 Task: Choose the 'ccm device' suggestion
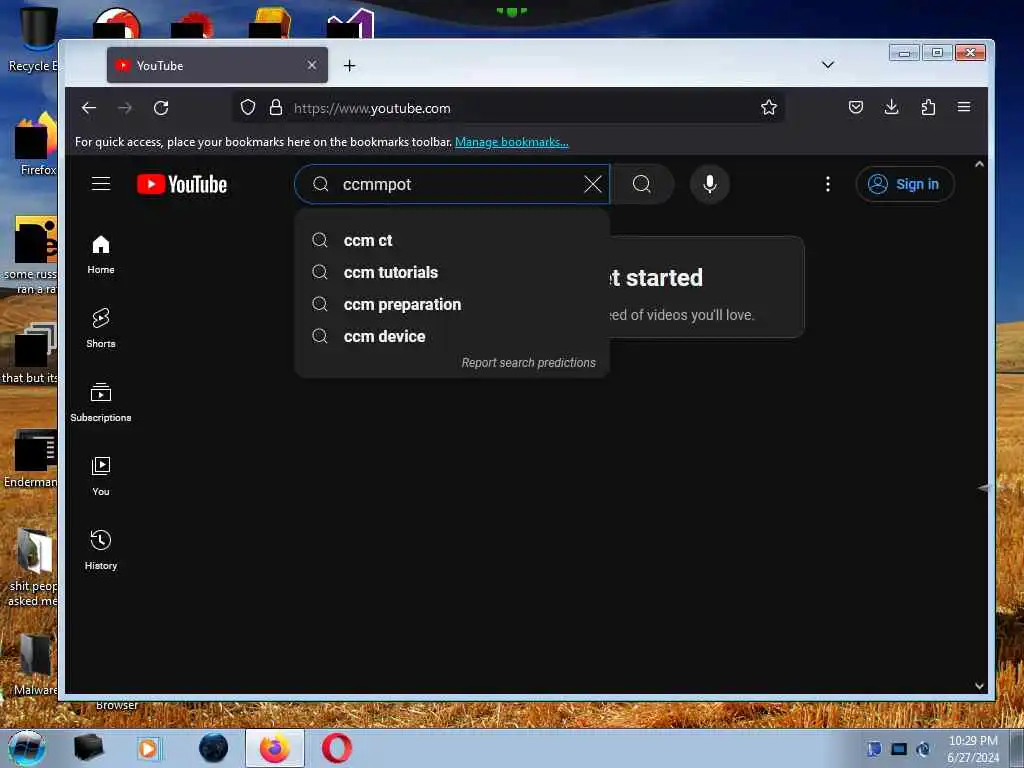click(x=452, y=336)
